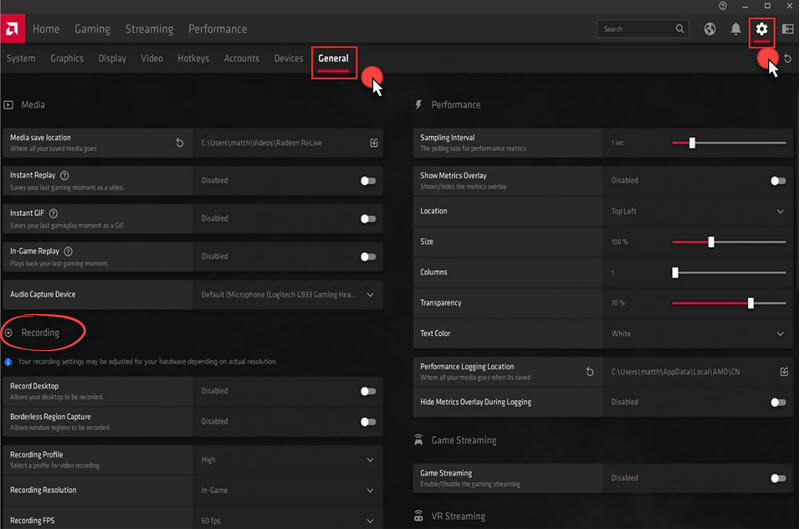Open the Display settings tab

coord(112,58)
